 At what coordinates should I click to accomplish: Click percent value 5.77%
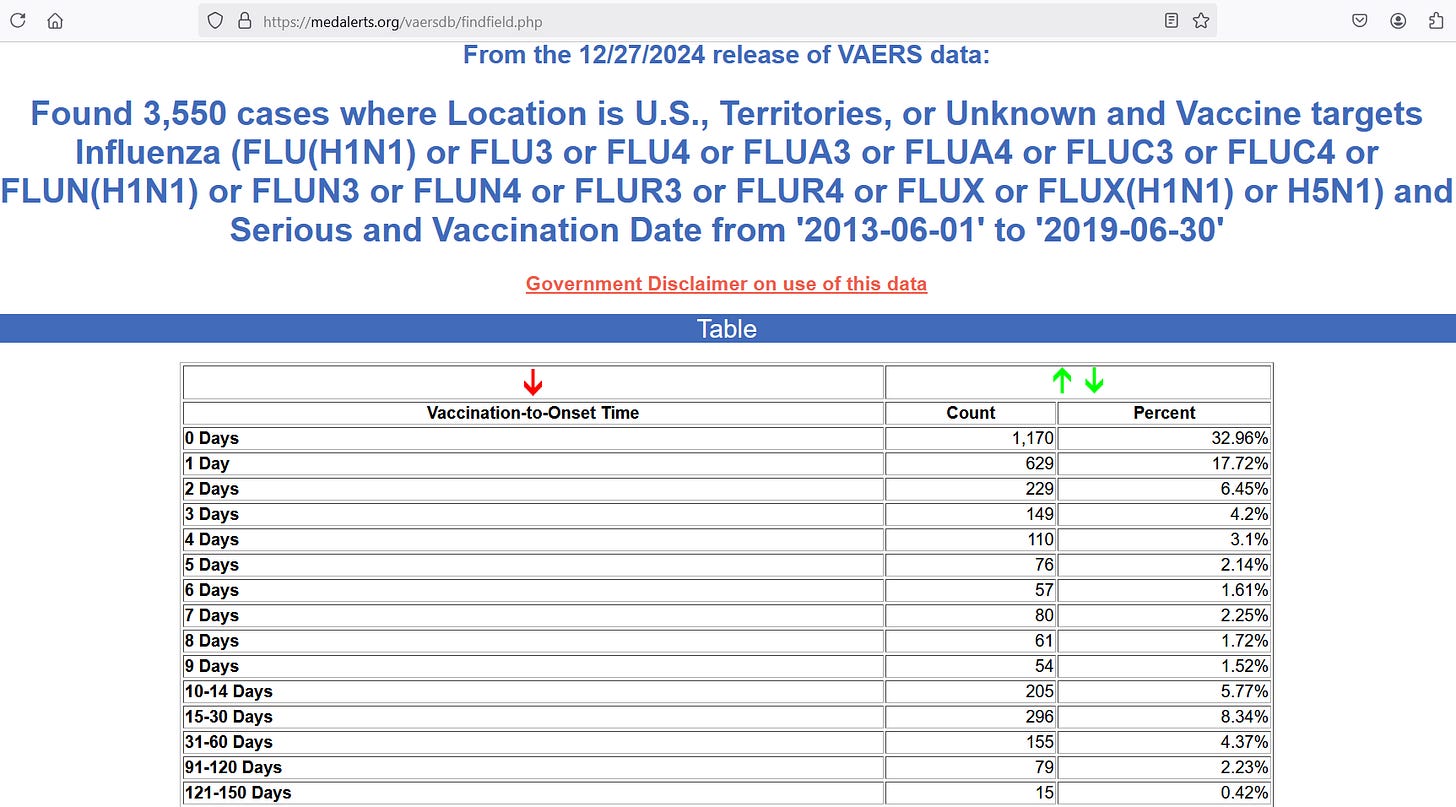click(x=1246, y=692)
